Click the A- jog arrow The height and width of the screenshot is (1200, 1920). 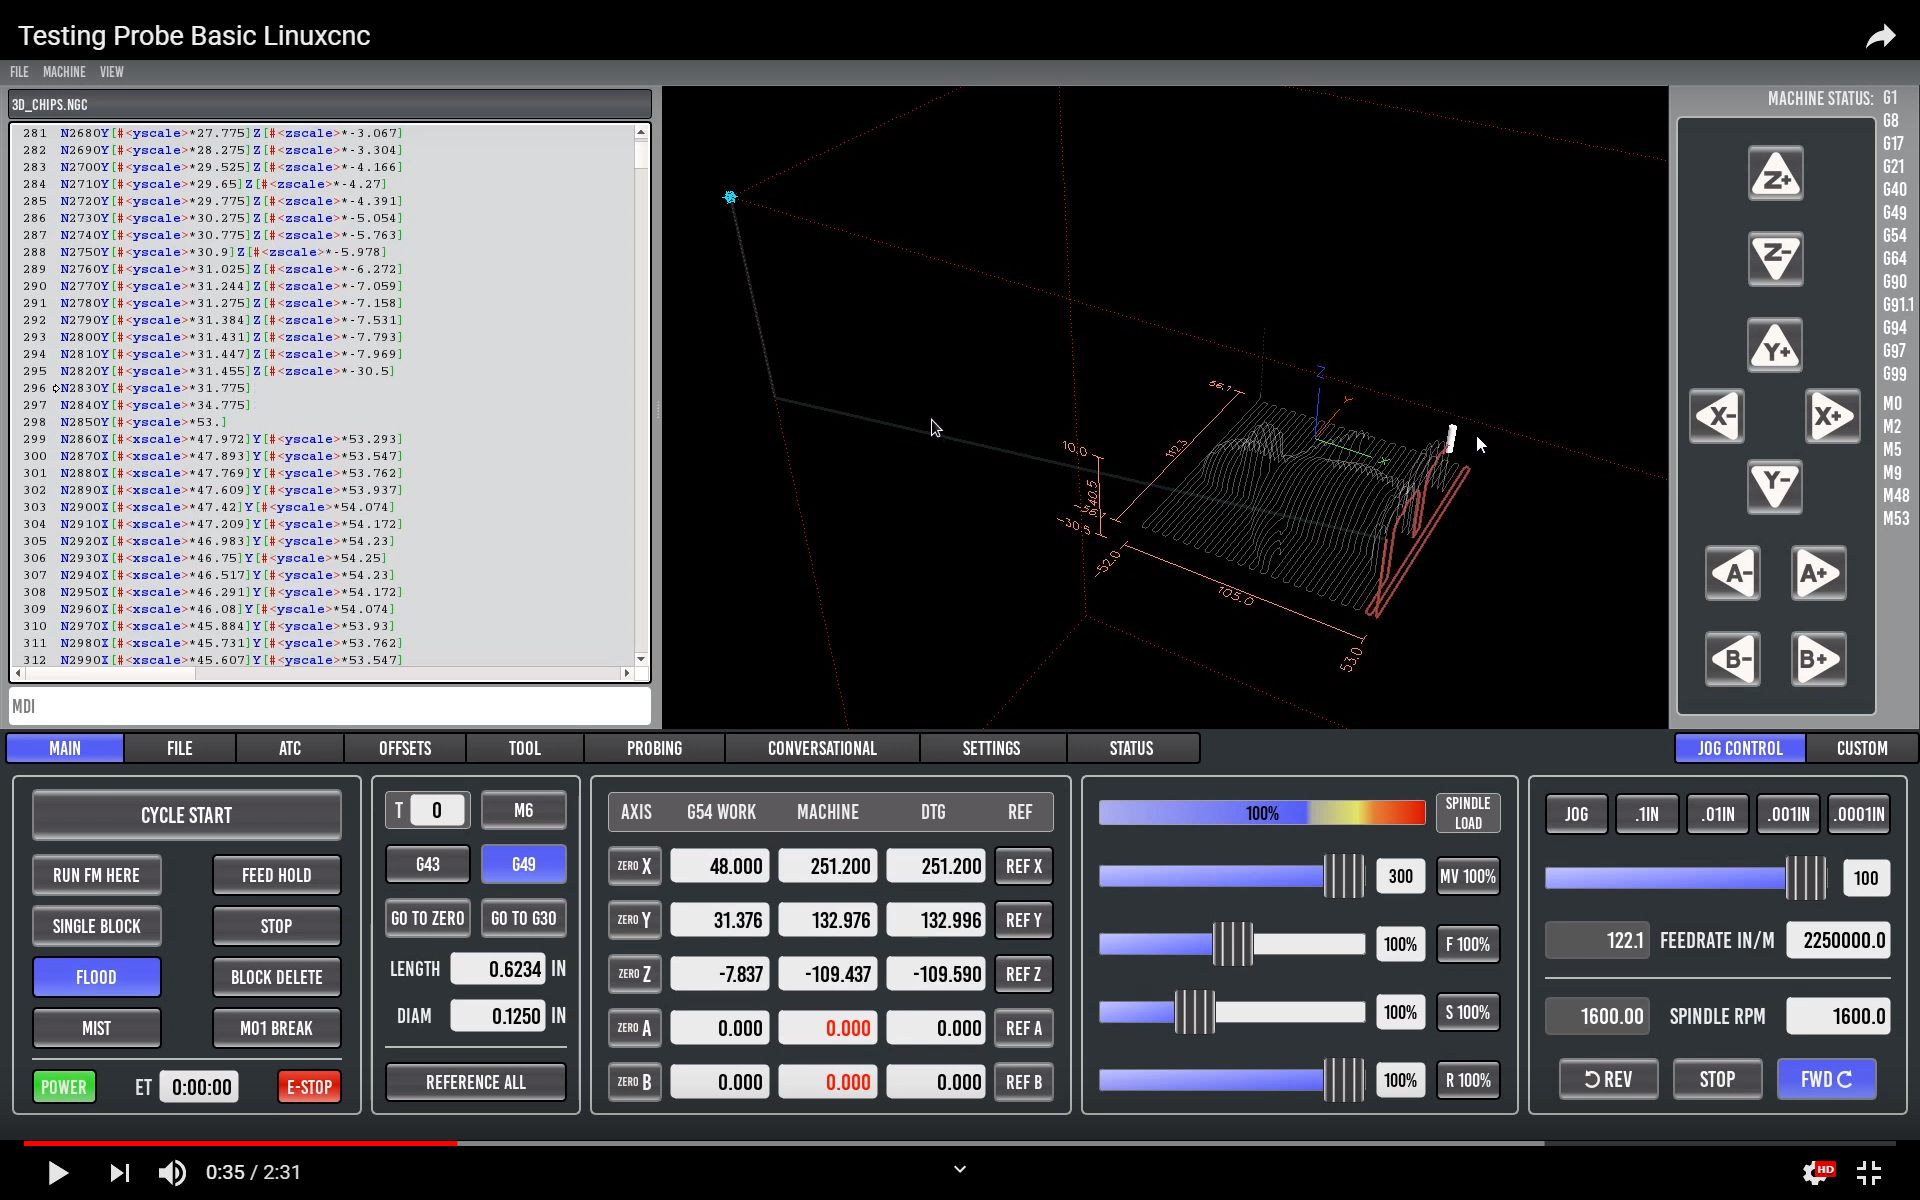point(1732,574)
